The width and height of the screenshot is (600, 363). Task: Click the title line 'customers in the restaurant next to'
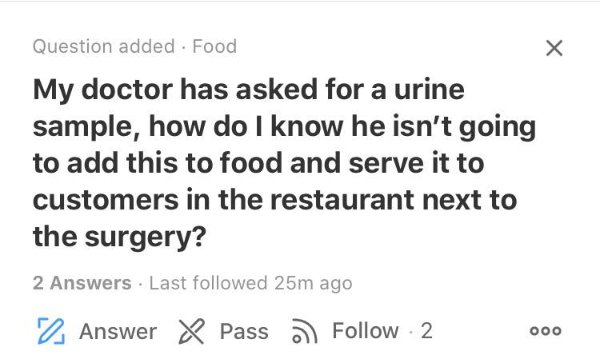(275, 200)
